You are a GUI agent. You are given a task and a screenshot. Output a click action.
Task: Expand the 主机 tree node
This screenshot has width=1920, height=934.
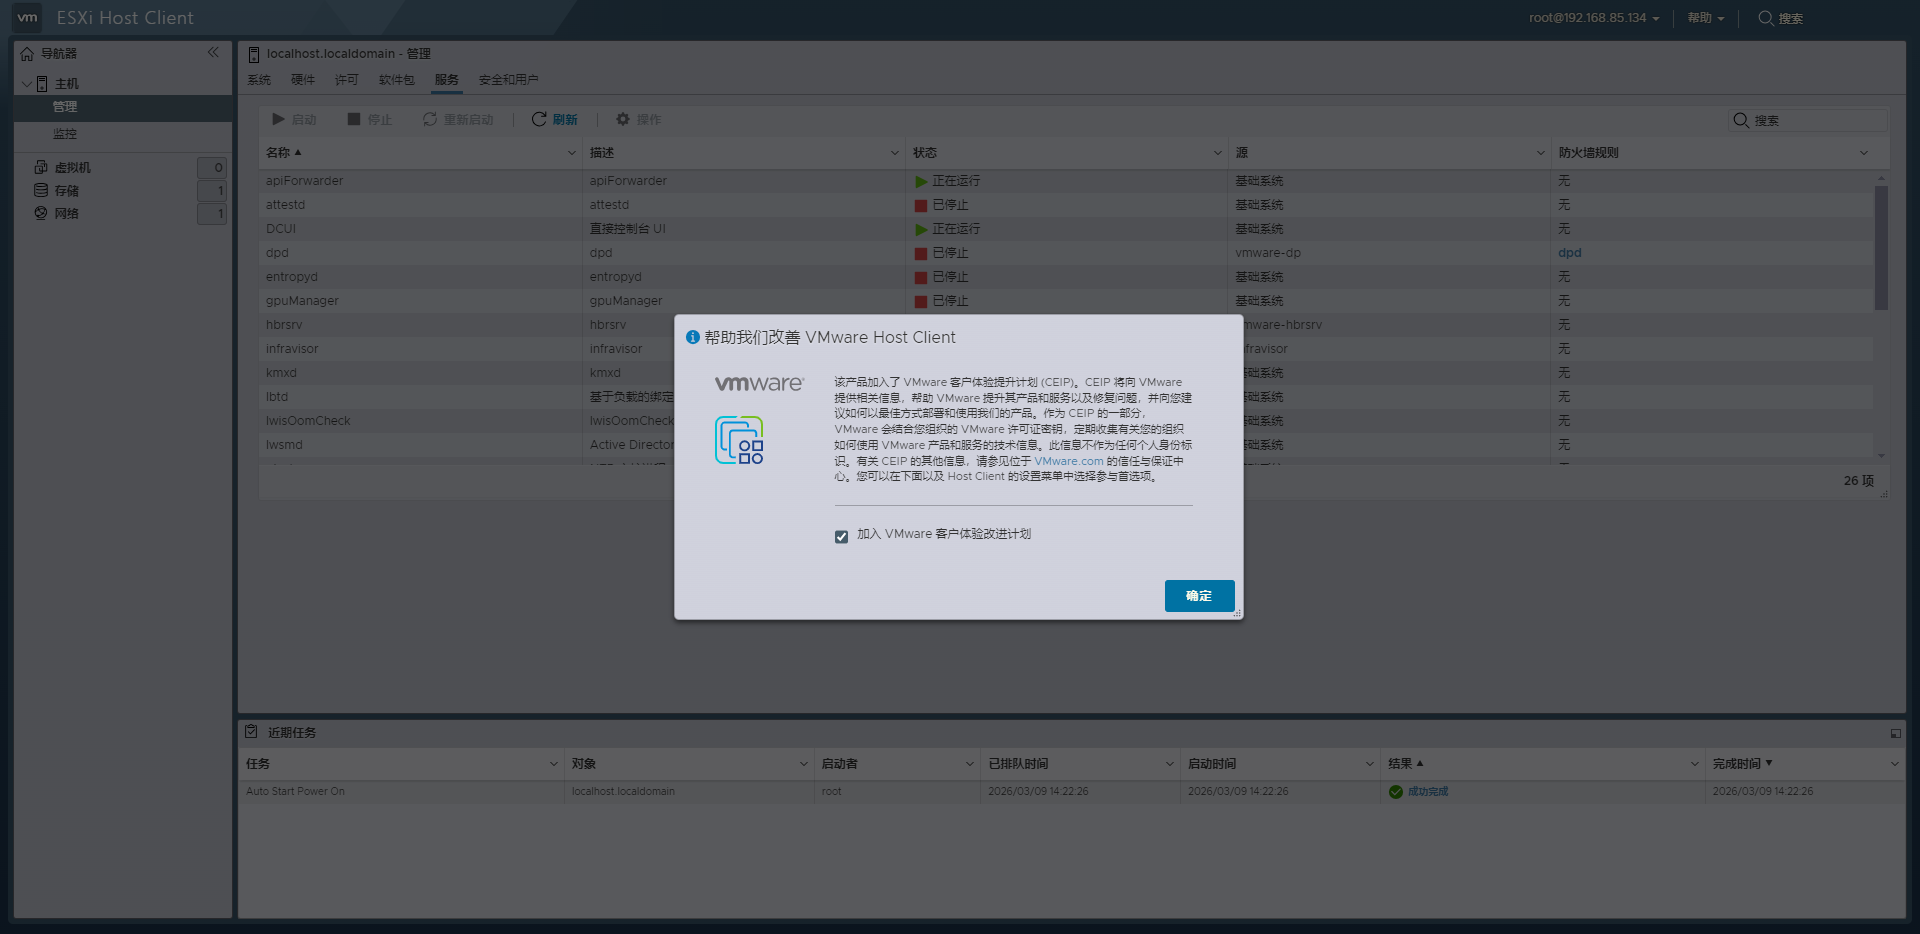click(27, 83)
